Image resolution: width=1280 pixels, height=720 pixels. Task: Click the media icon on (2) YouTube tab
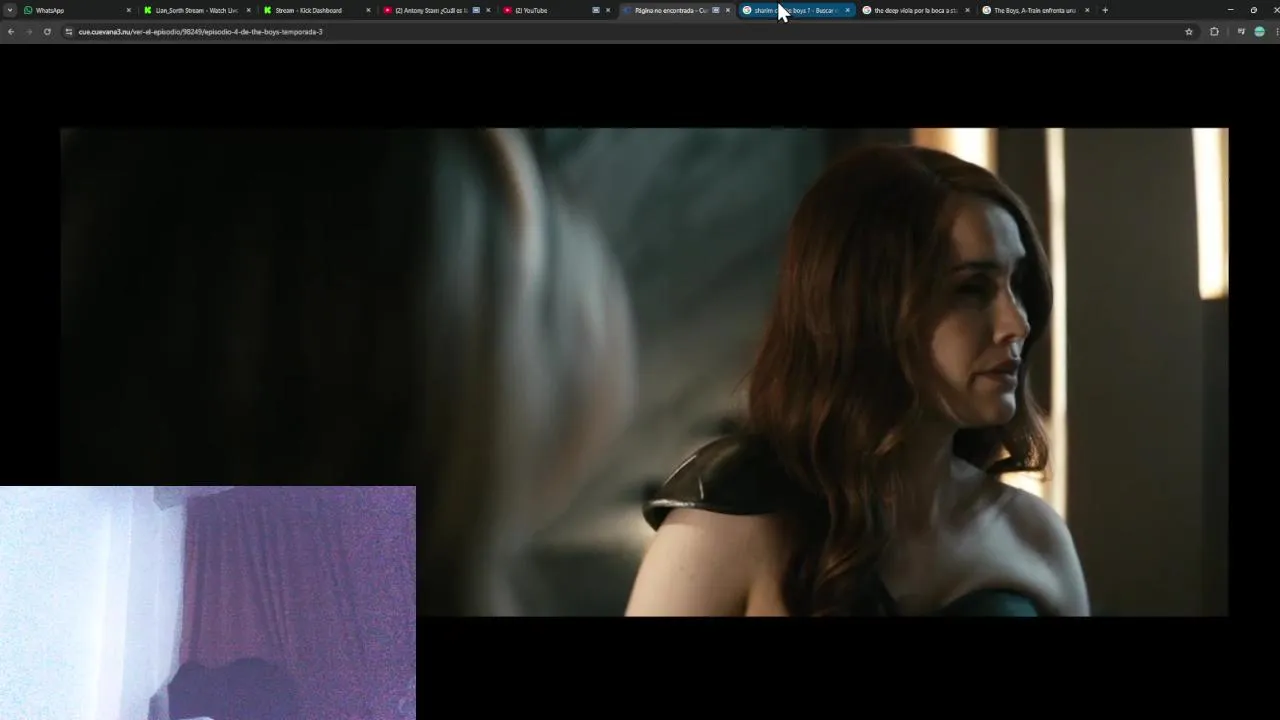(596, 10)
